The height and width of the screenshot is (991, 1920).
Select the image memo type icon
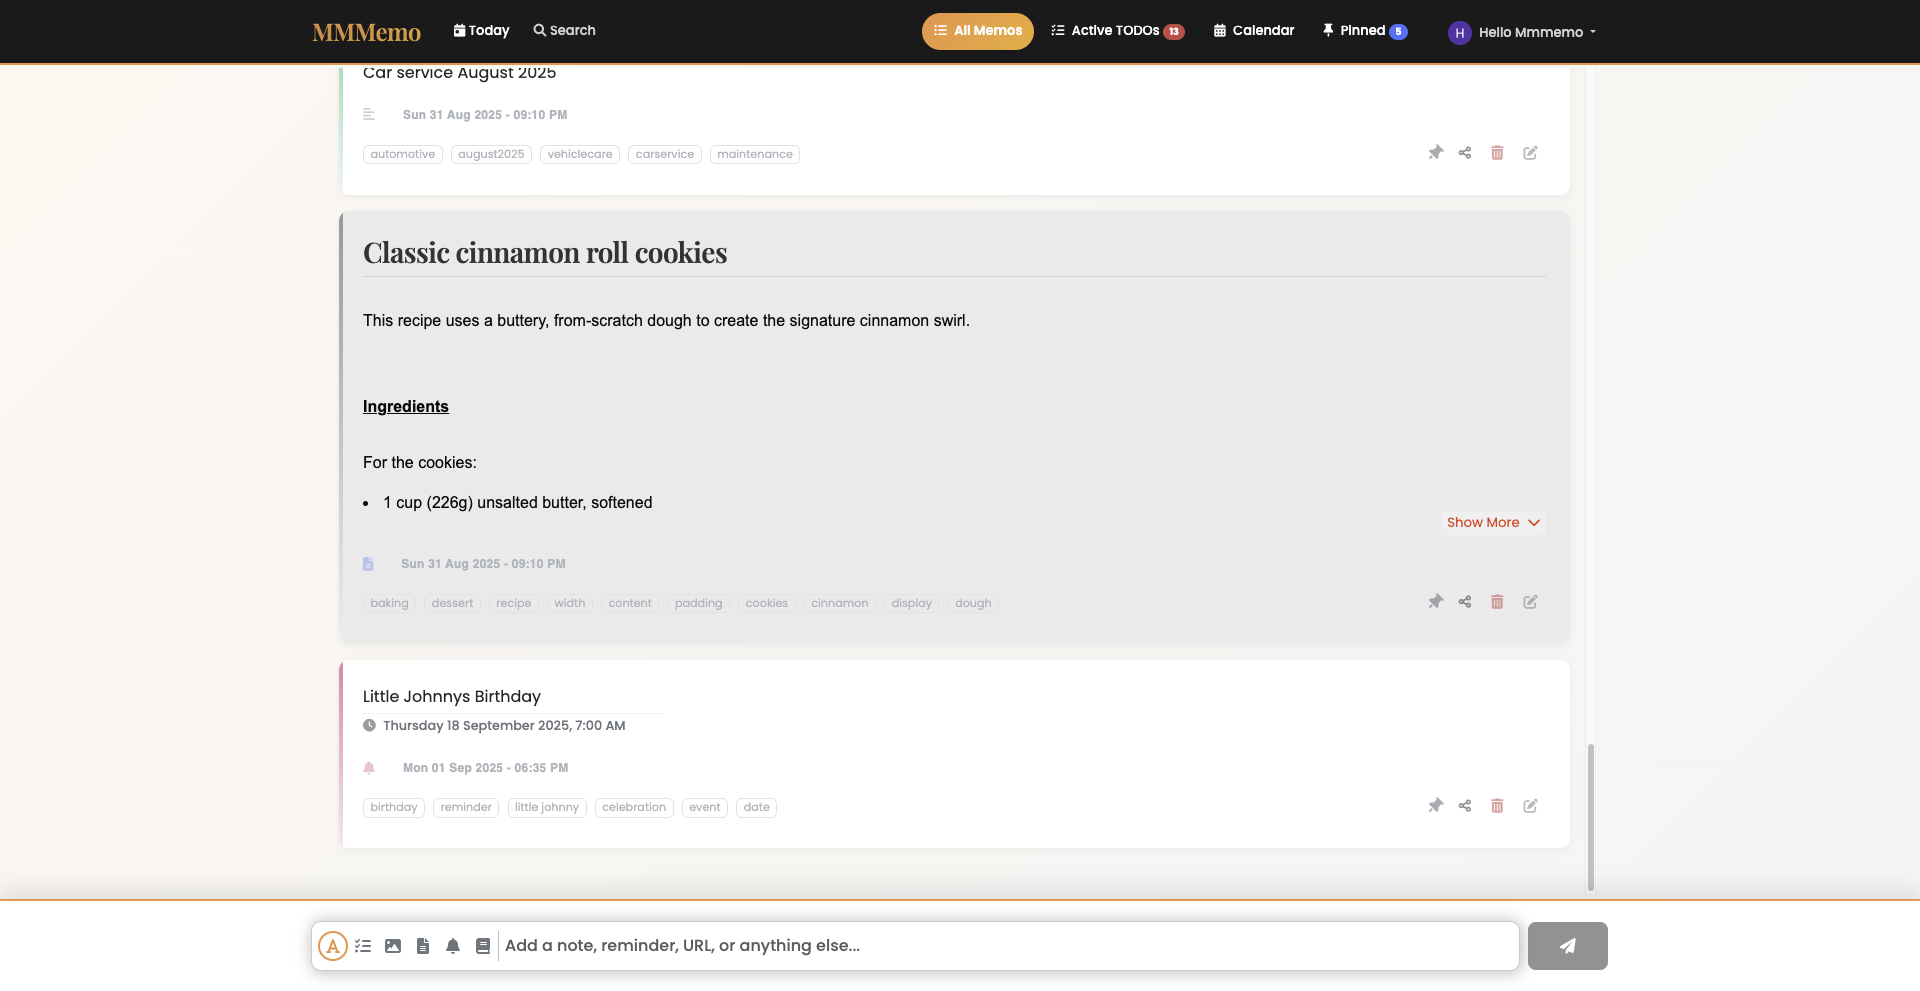(393, 946)
